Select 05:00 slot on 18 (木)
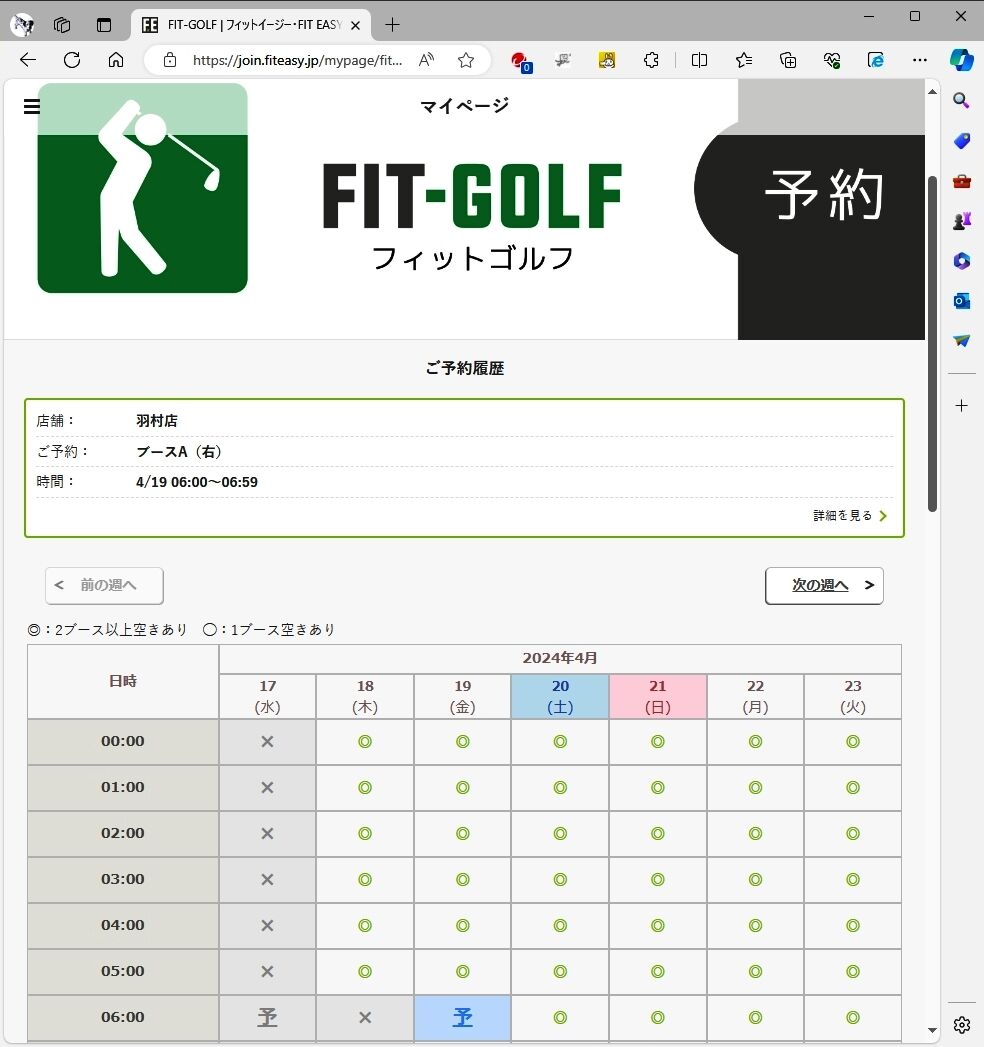 [x=364, y=972]
